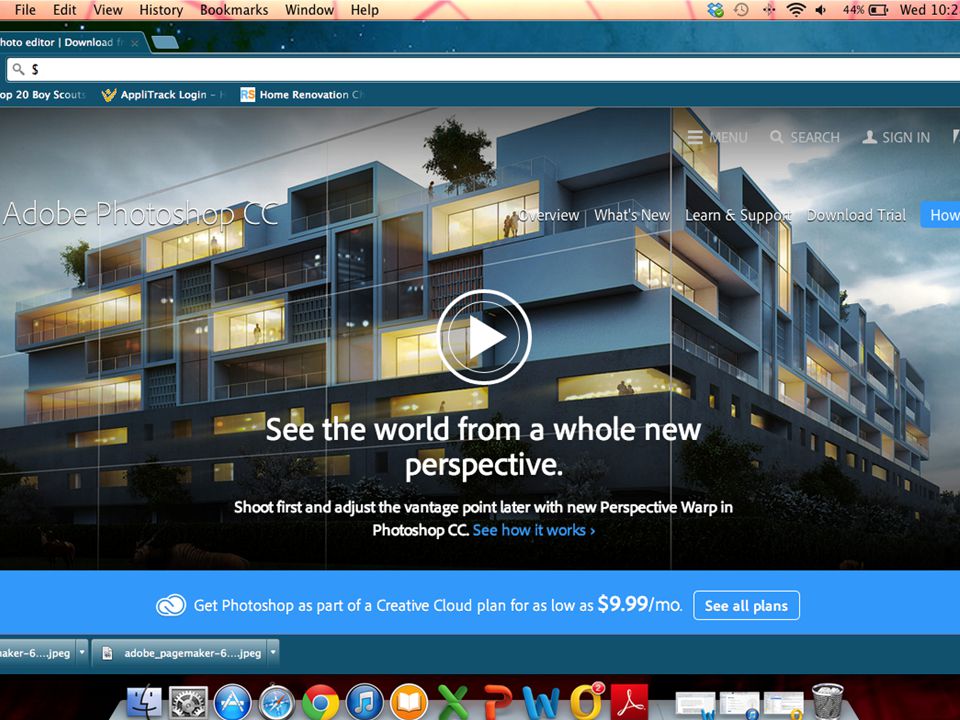Follow the See how it works link
Image resolution: width=960 pixels, height=720 pixels.
point(533,530)
